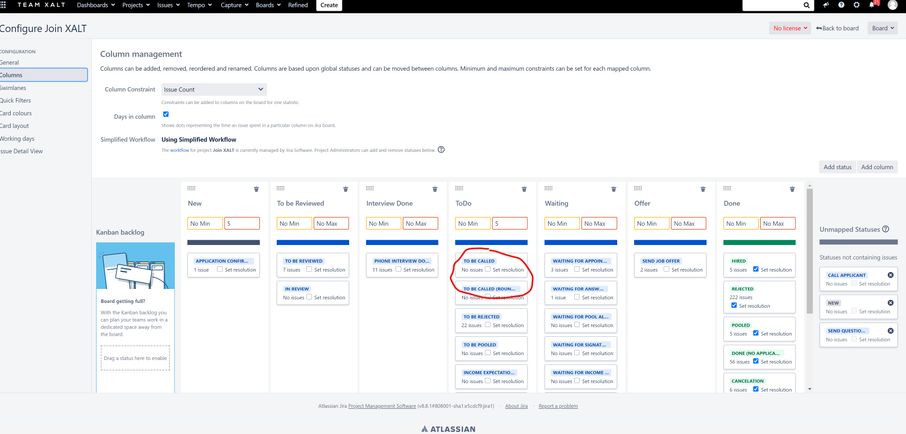Screen dimensions: 906x434
Task: Delete the Done column with trash icon
Action: (x=792, y=189)
